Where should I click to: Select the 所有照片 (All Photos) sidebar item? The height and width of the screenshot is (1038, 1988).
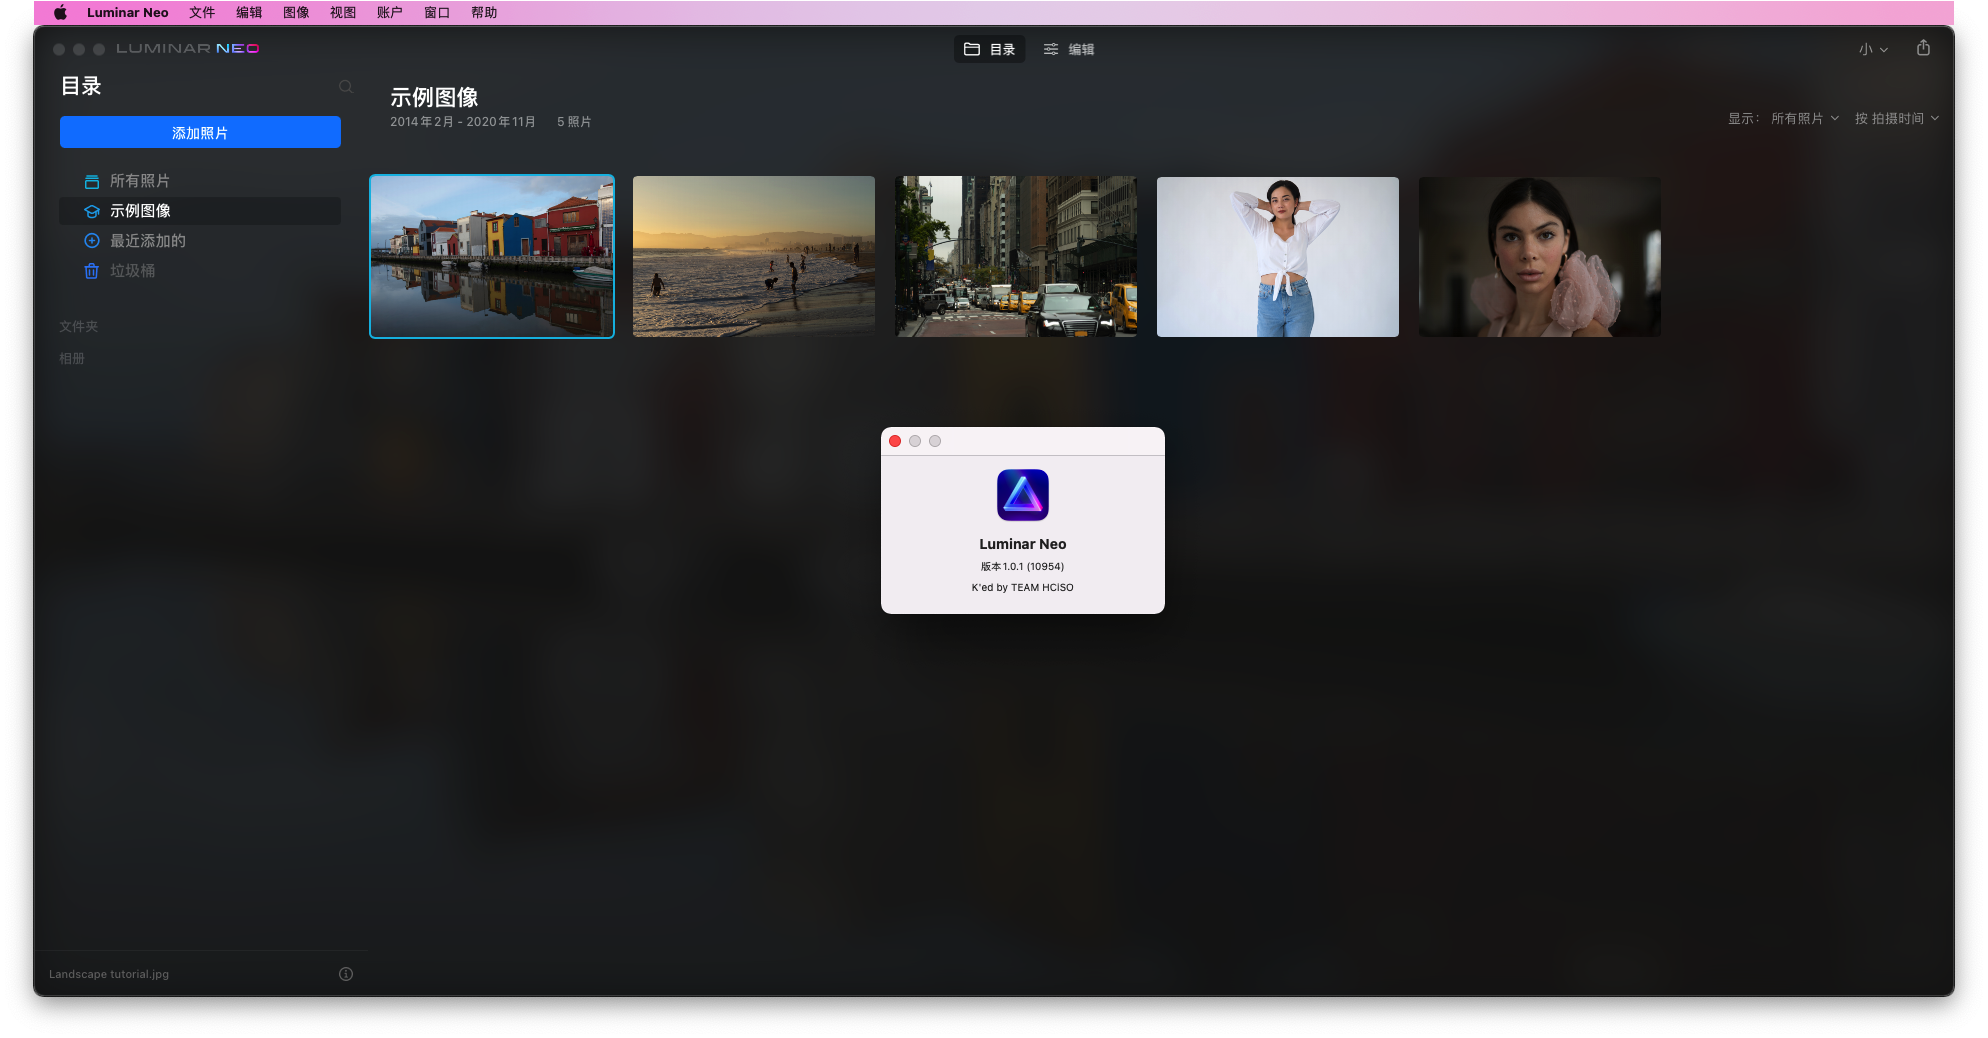(139, 181)
